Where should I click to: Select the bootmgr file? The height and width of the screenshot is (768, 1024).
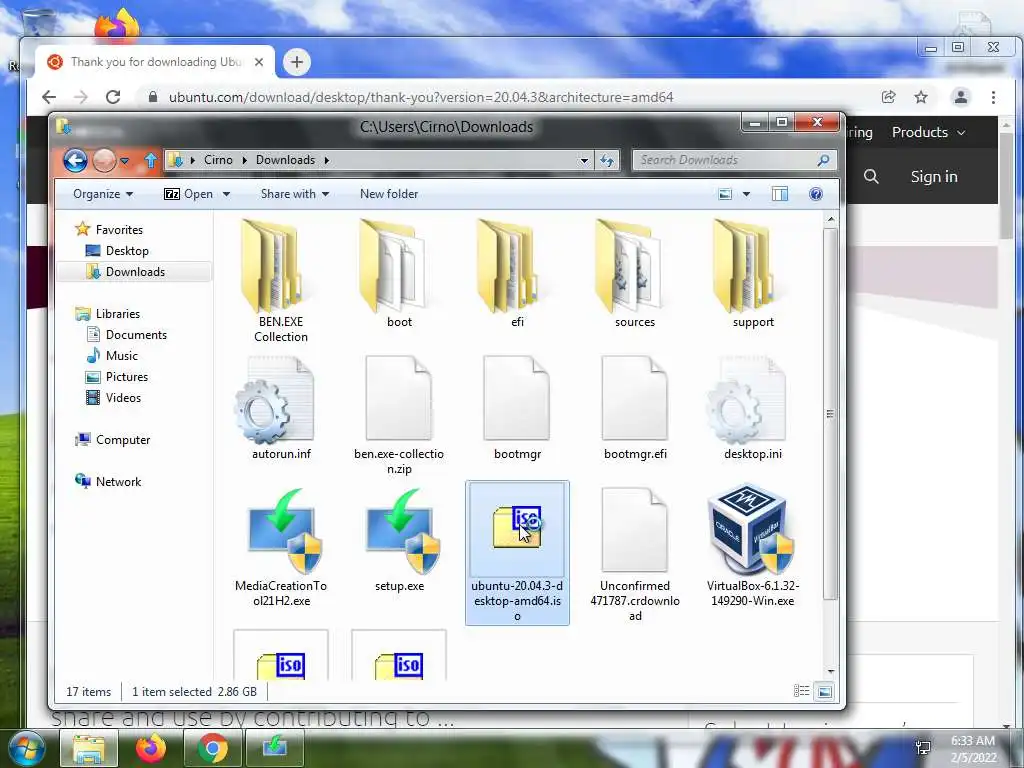(517, 408)
